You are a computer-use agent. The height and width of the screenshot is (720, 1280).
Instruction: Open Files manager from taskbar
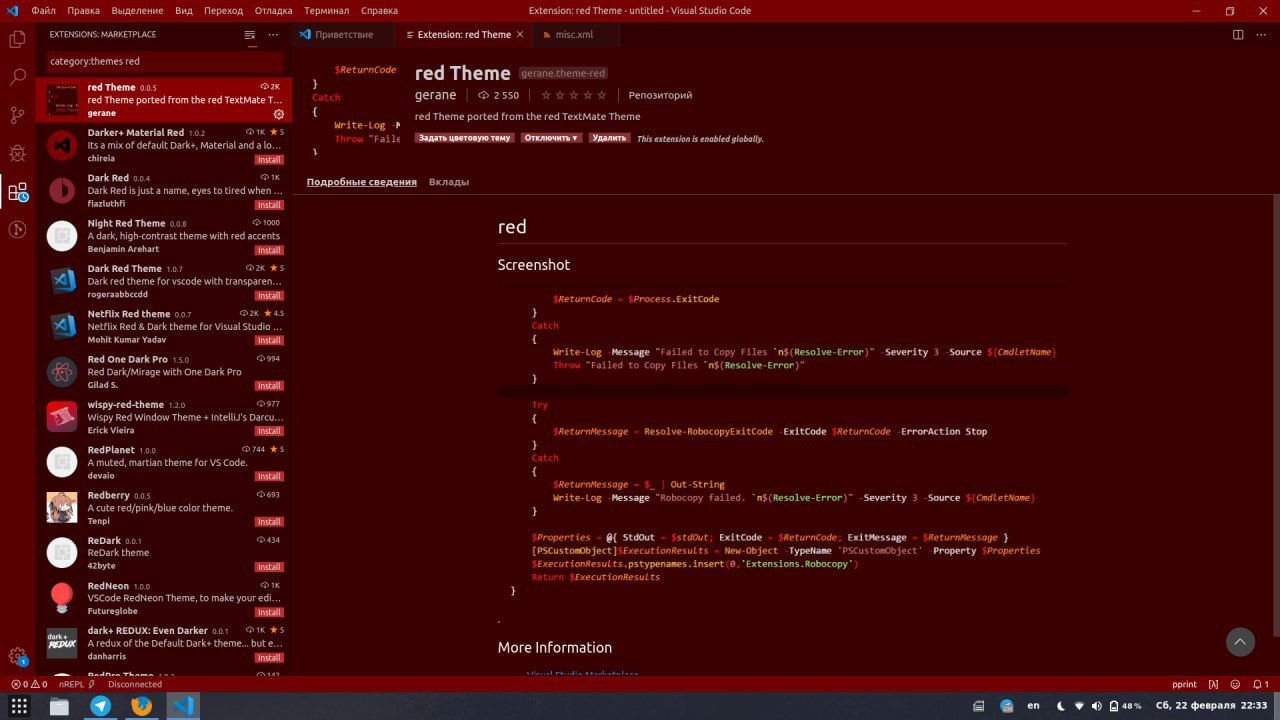tap(59, 706)
